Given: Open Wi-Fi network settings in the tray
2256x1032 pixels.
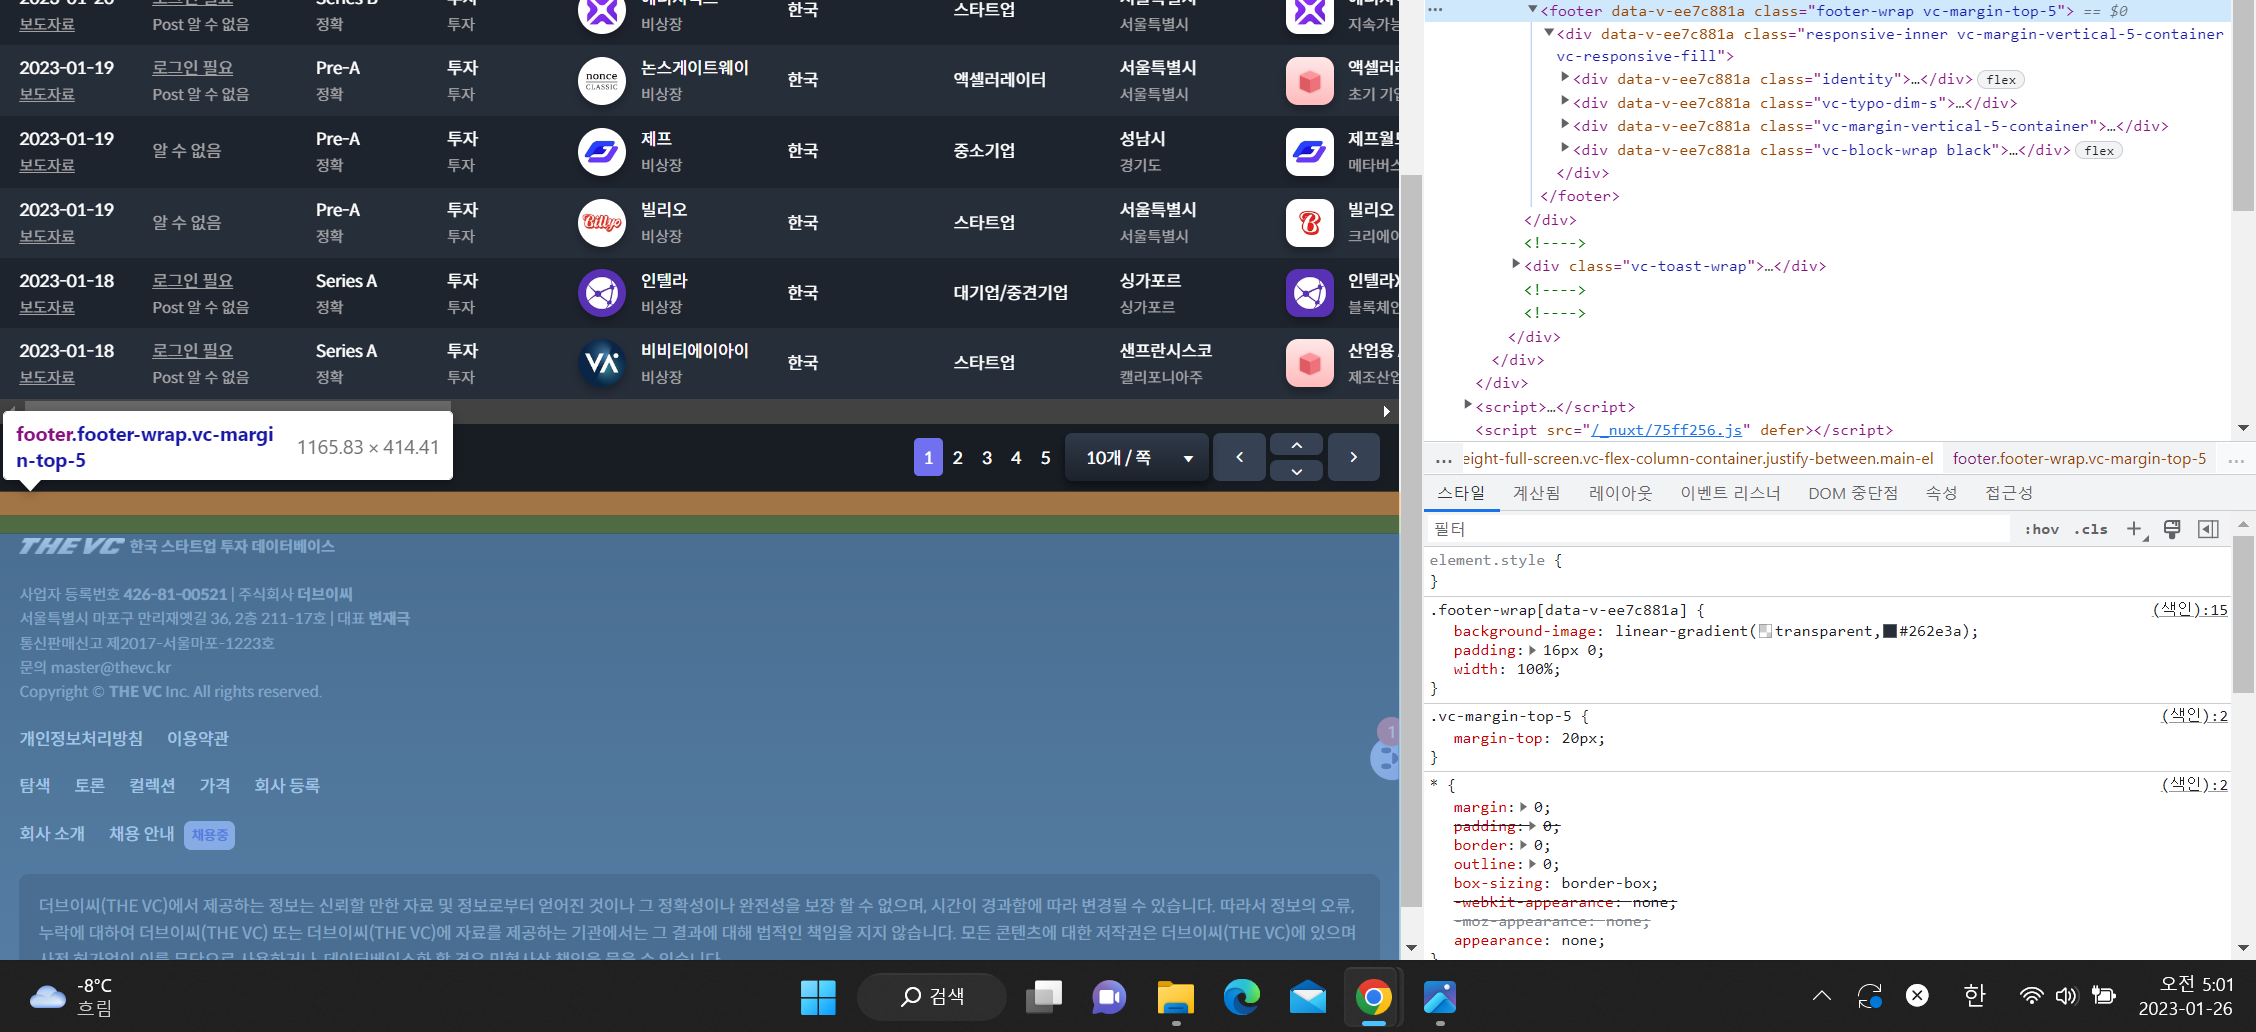Looking at the screenshot, I should 2031,996.
